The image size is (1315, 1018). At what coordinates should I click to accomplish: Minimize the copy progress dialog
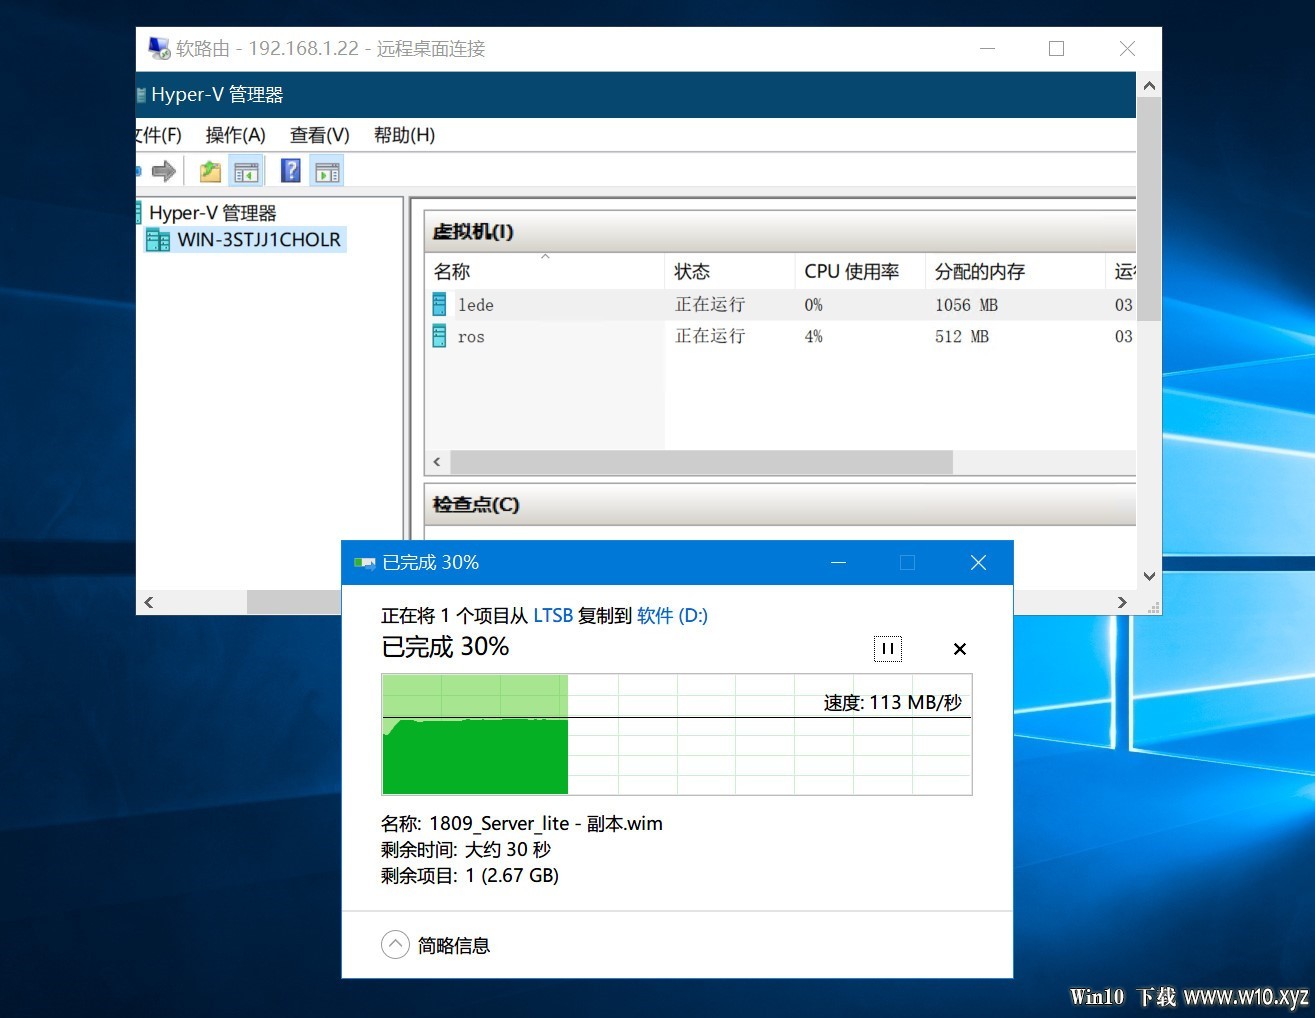839,563
